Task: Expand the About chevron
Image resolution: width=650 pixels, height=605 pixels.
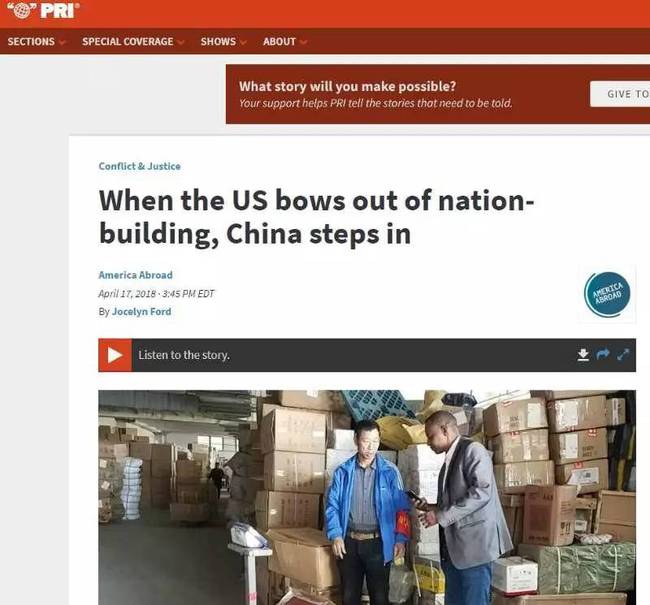Action: (303, 42)
